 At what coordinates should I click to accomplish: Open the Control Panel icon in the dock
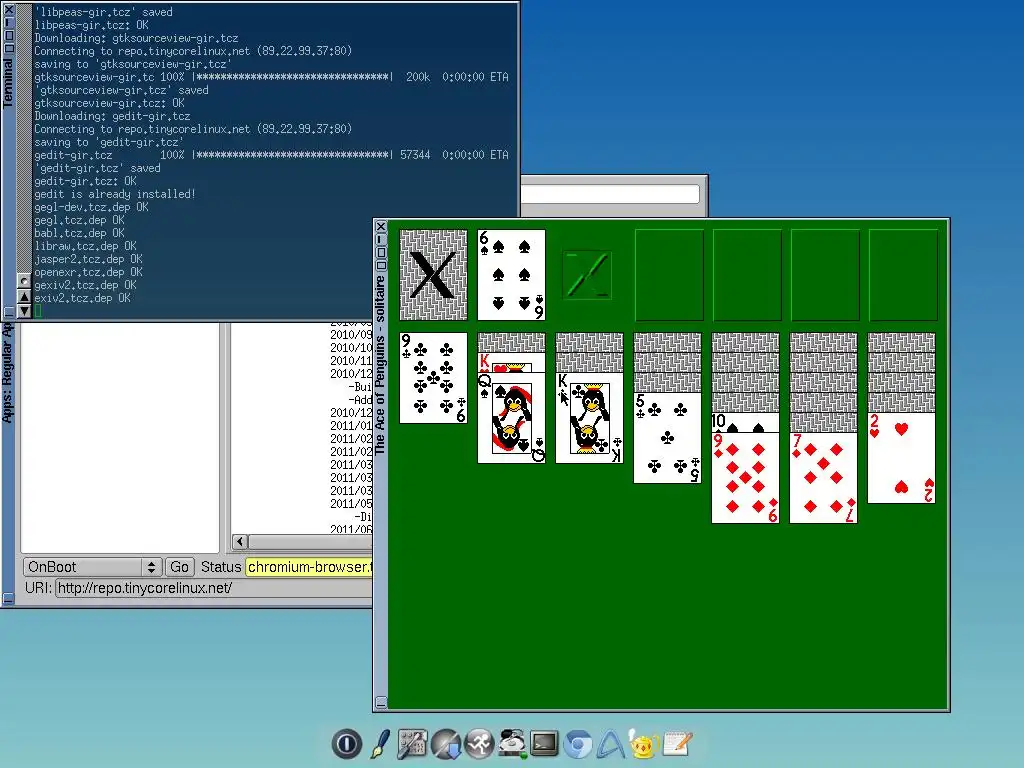412,744
